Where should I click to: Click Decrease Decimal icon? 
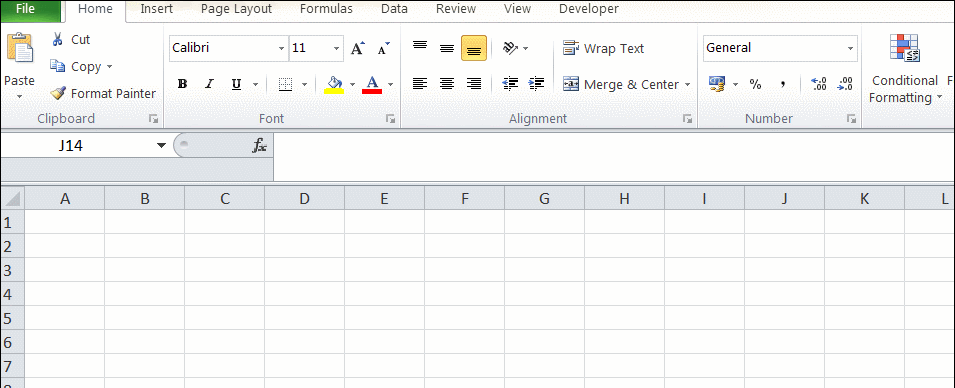point(845,84)
